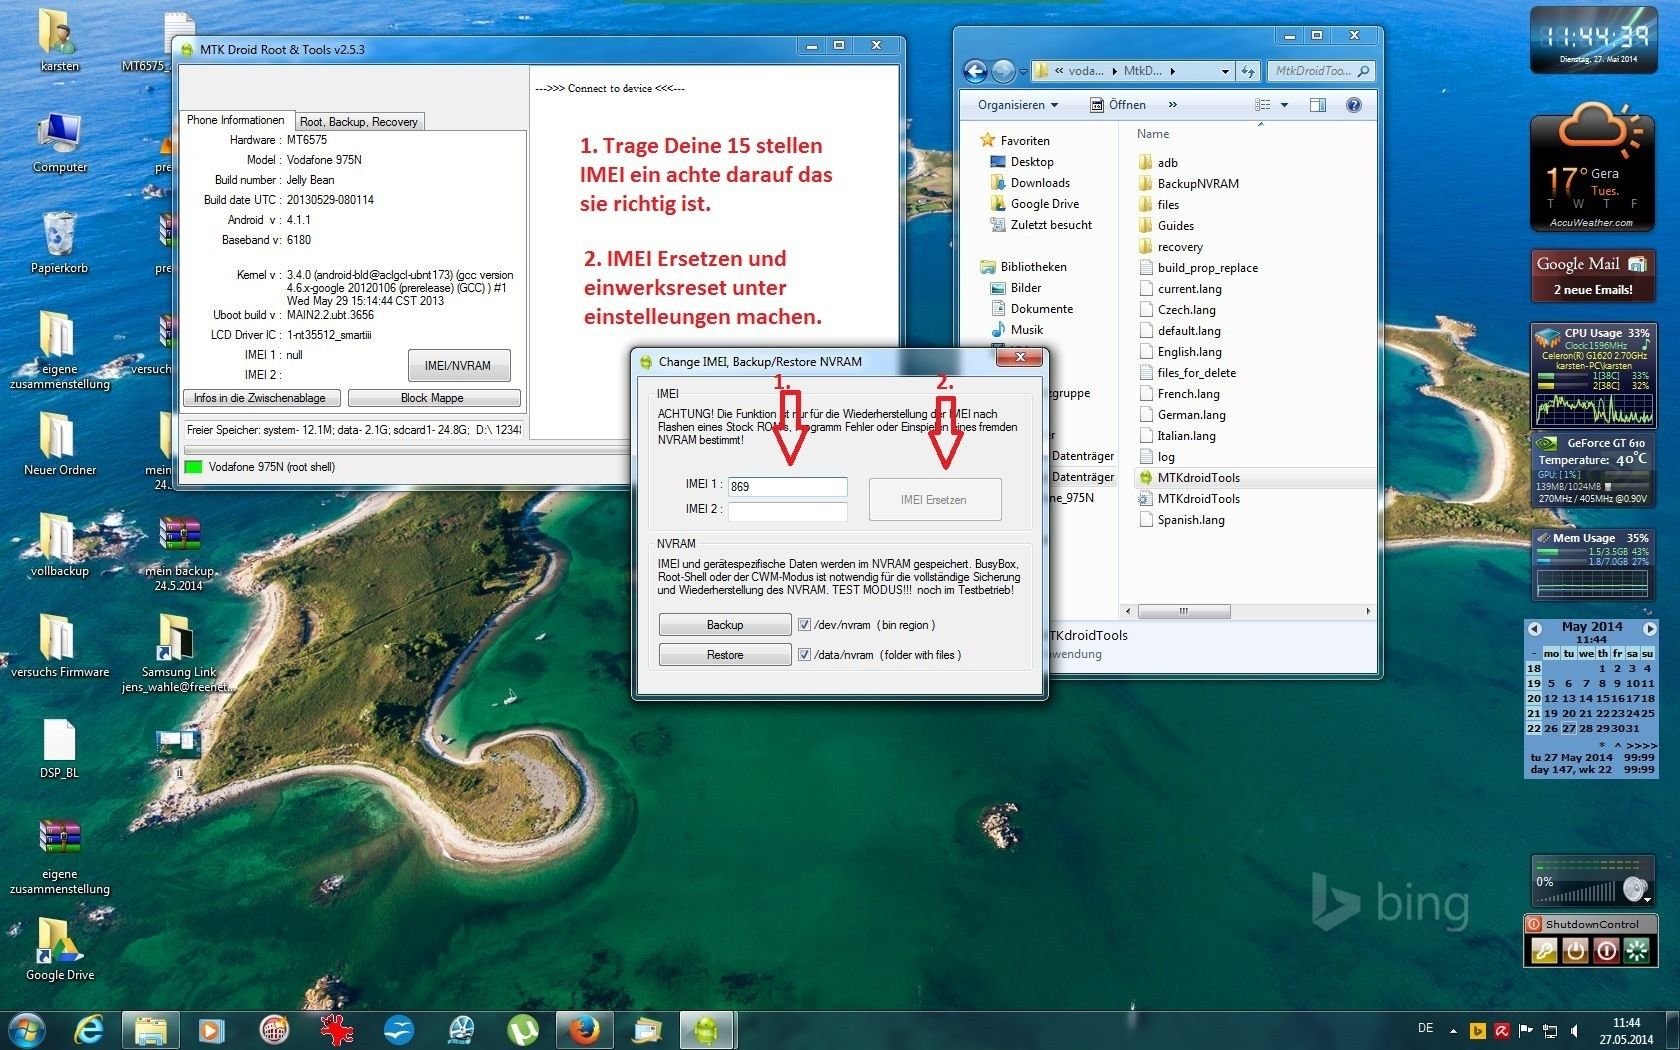The height and width of the screenshot is (1050, 1680).
Task: Open the recent locations dropdown beside nav arrows
Action: pyautogui.click(x=1023, y=72)
